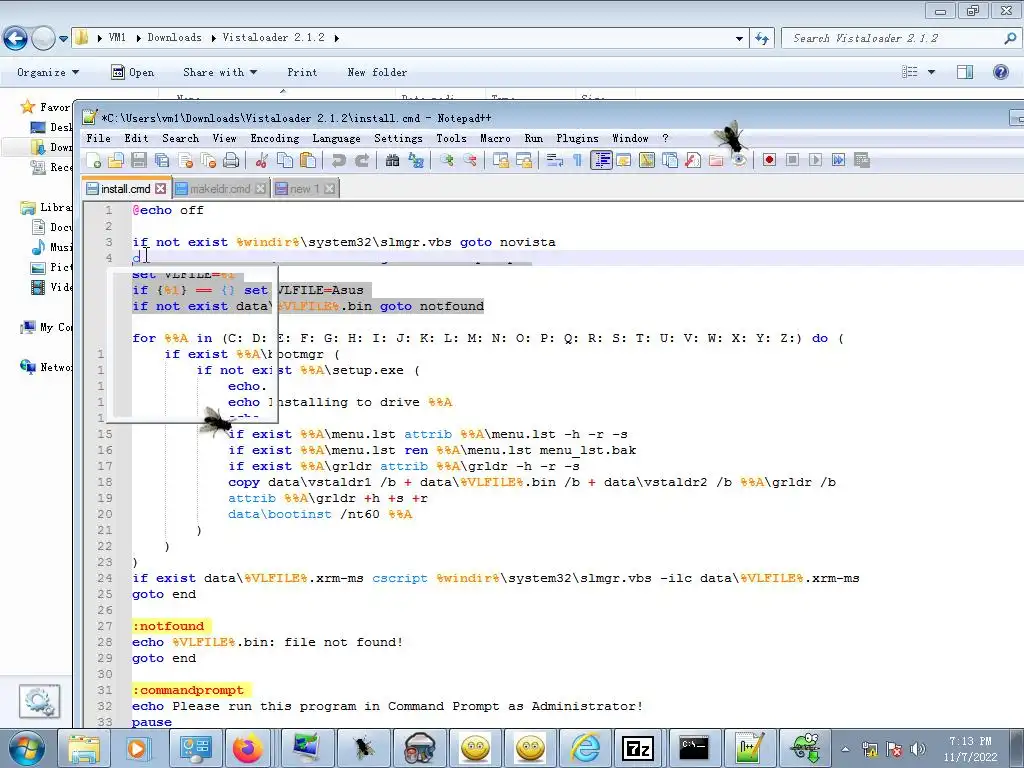
Task: Click the volume speaker tray icon
Action: [x=918, y=749]
